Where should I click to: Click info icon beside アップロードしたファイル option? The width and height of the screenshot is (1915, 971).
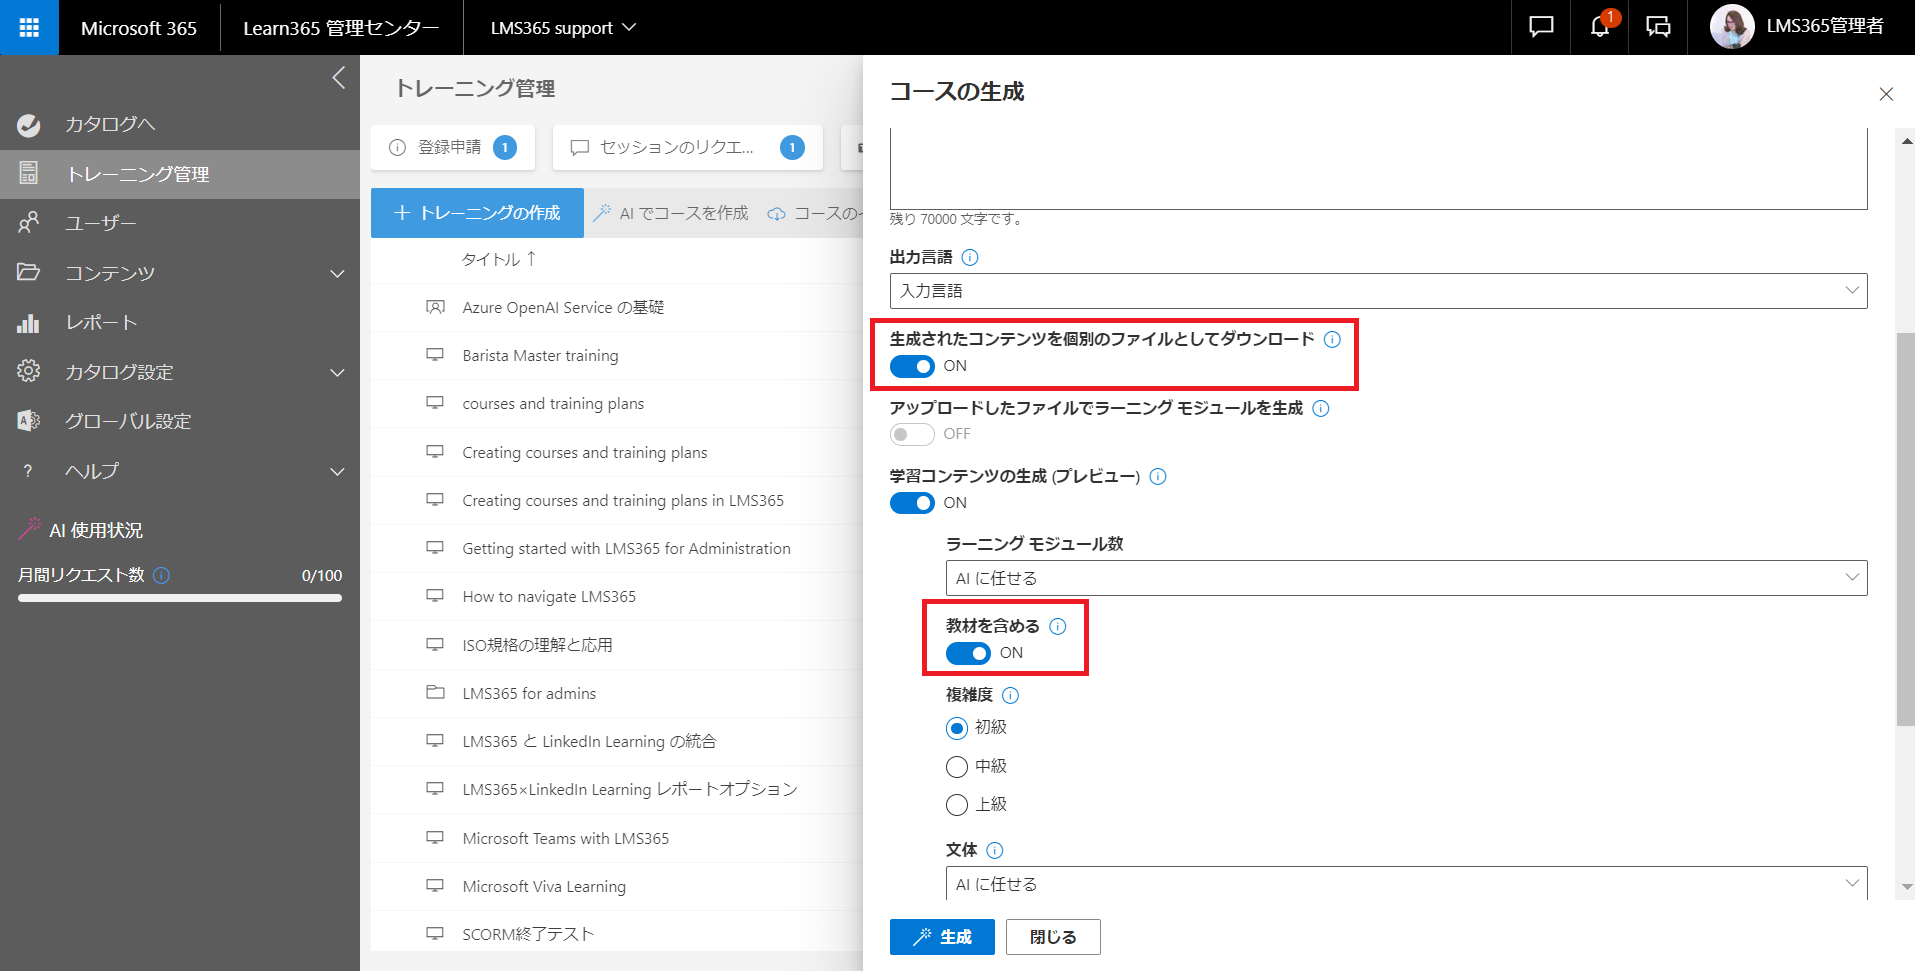(1321, 408)
